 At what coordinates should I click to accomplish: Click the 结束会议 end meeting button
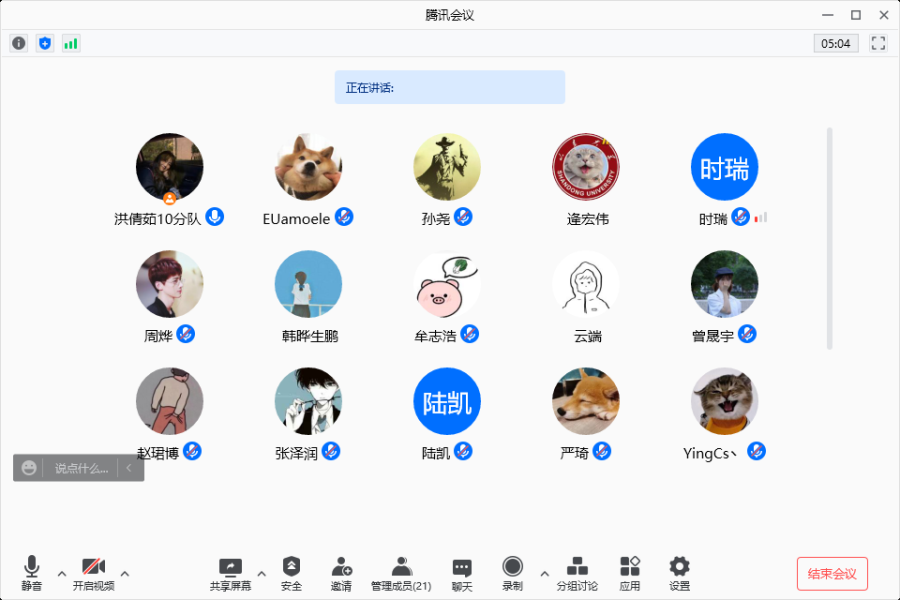[832, 574]
